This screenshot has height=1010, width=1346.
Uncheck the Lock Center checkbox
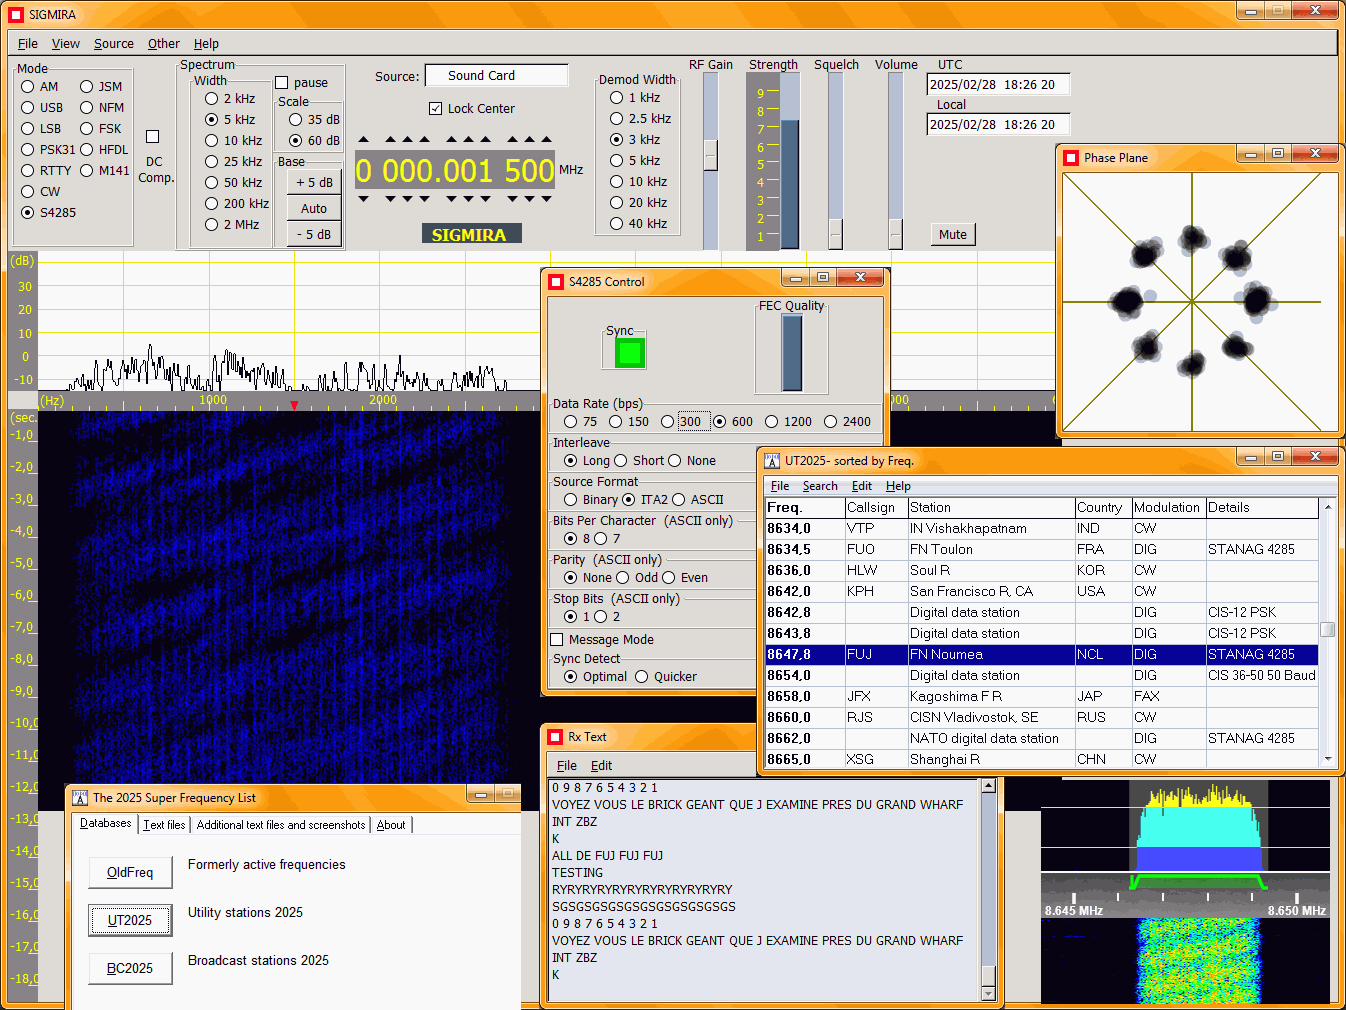(x=435, y=109)
